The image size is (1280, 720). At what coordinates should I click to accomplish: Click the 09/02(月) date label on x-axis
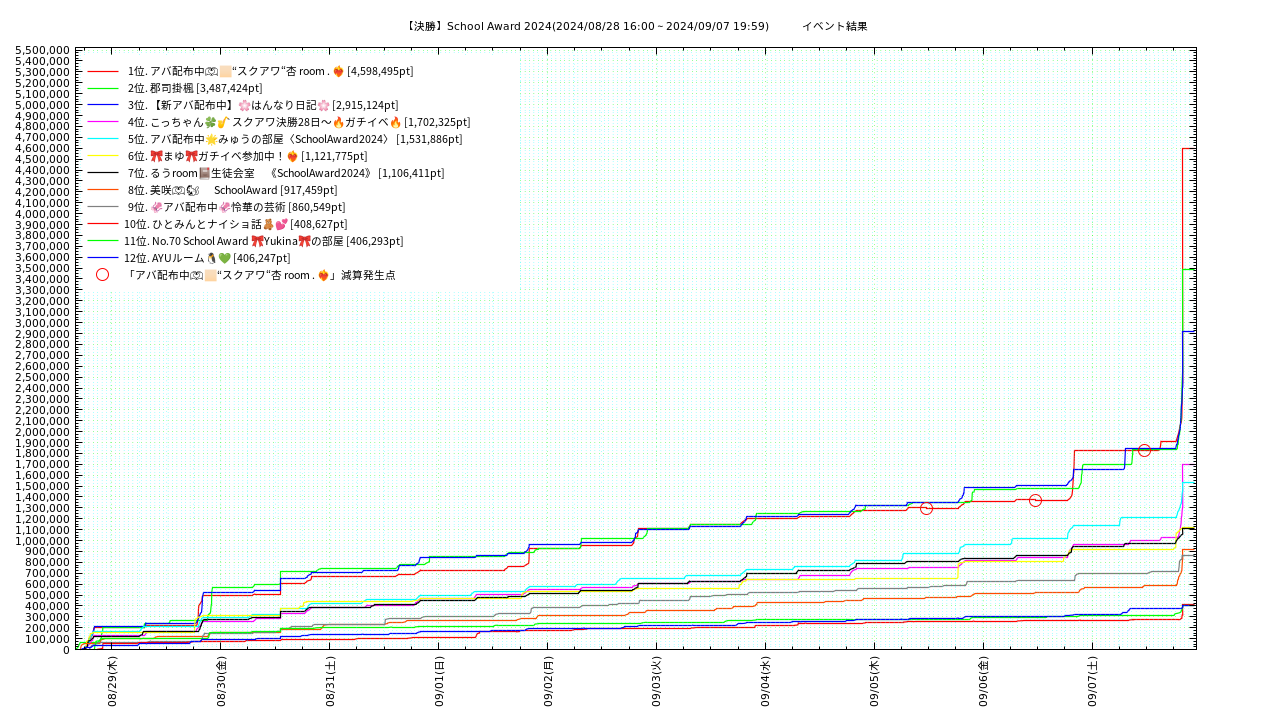(548, 682)
